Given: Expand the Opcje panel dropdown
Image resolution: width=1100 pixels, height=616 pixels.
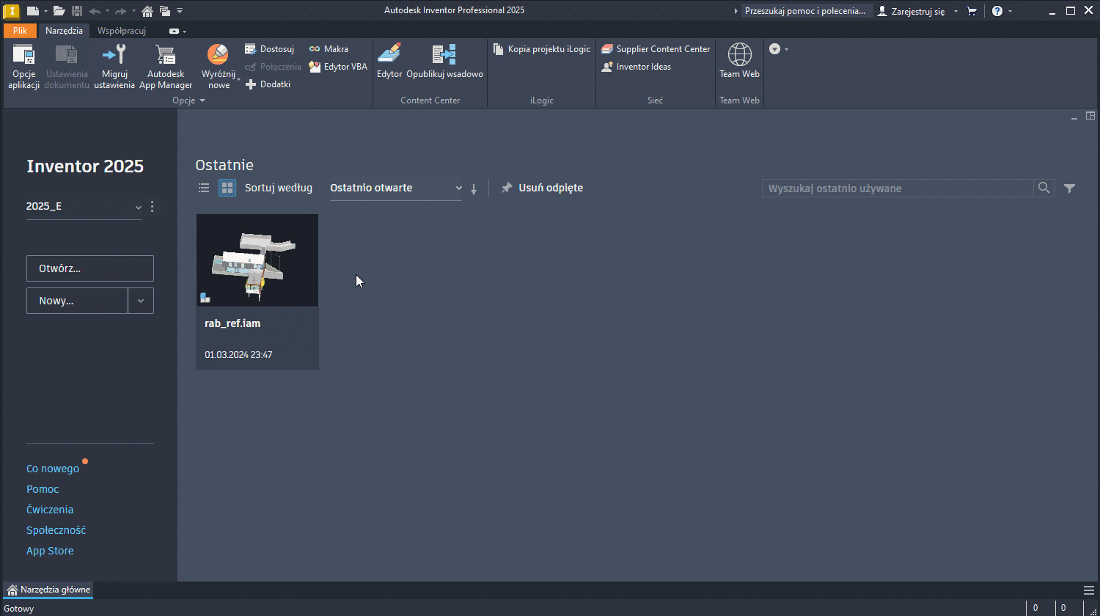Looking at the screenshot, I should (189, 100).
